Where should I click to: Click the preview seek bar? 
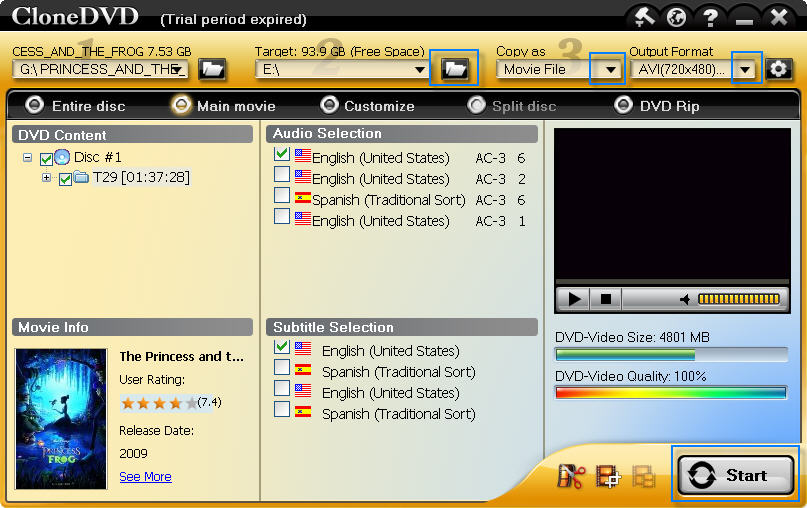[x=672, y=282]
